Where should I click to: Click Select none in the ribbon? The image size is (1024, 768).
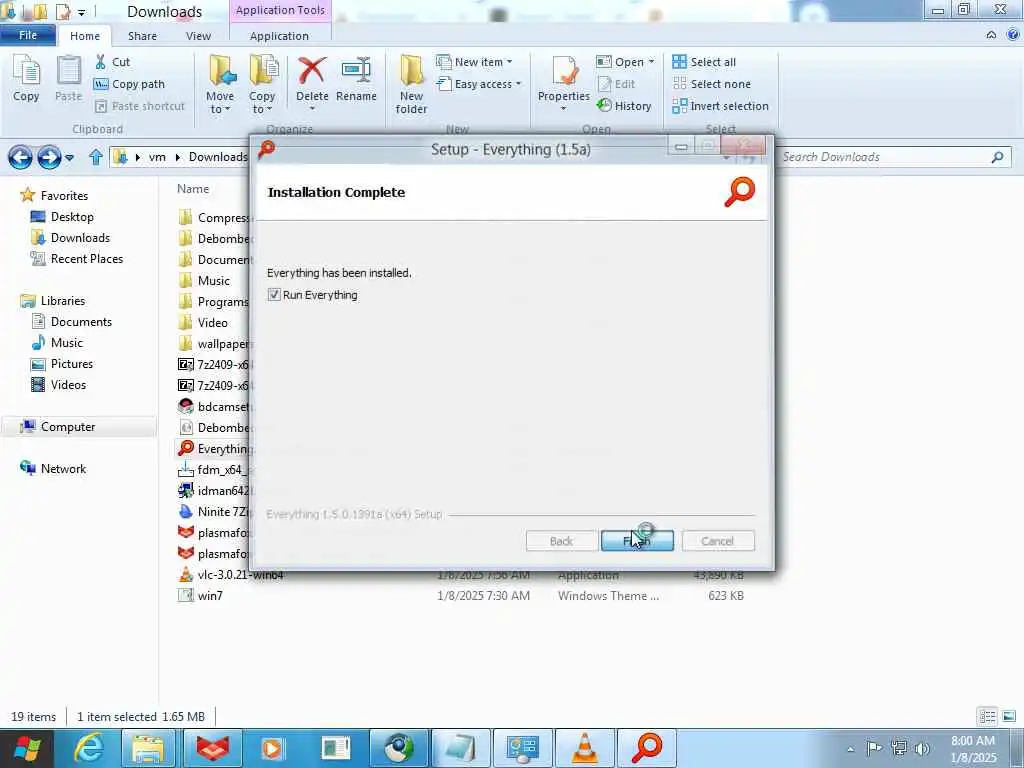coord(712,84)
